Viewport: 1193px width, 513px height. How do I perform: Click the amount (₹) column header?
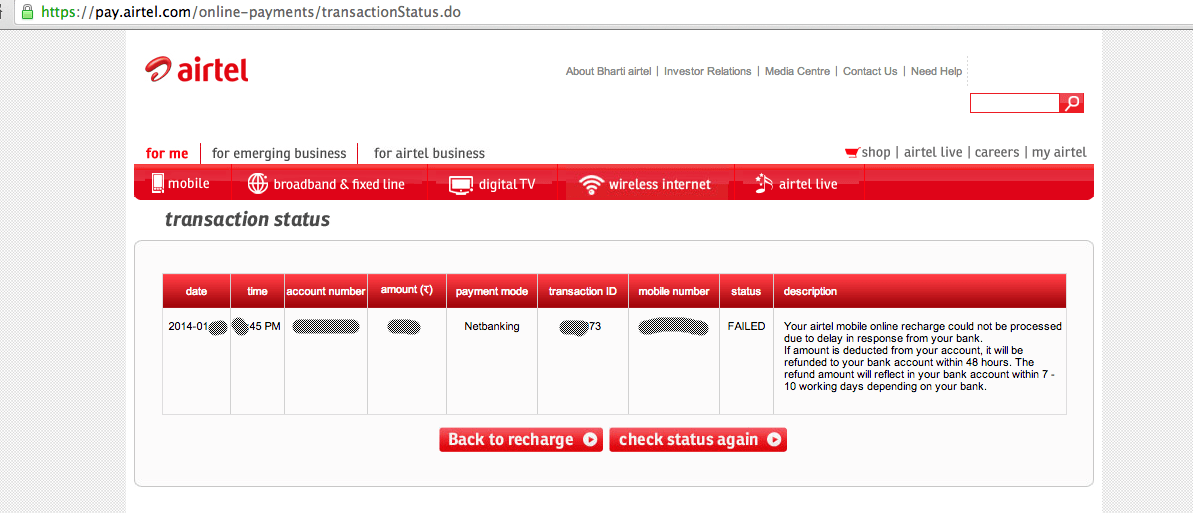(406, 291)
